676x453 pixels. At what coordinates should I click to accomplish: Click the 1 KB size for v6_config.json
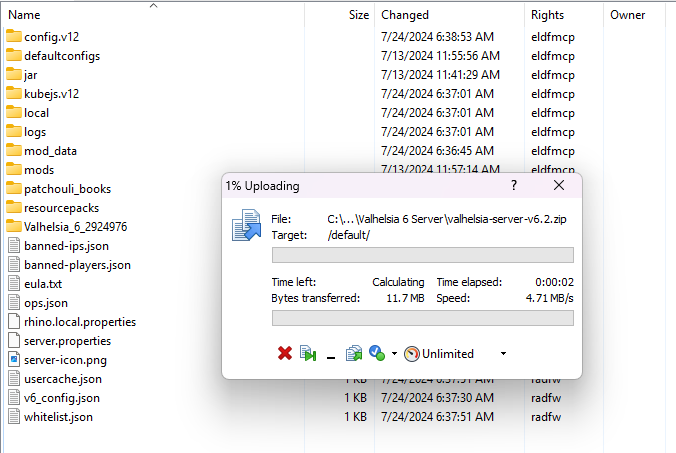(356, 397)
